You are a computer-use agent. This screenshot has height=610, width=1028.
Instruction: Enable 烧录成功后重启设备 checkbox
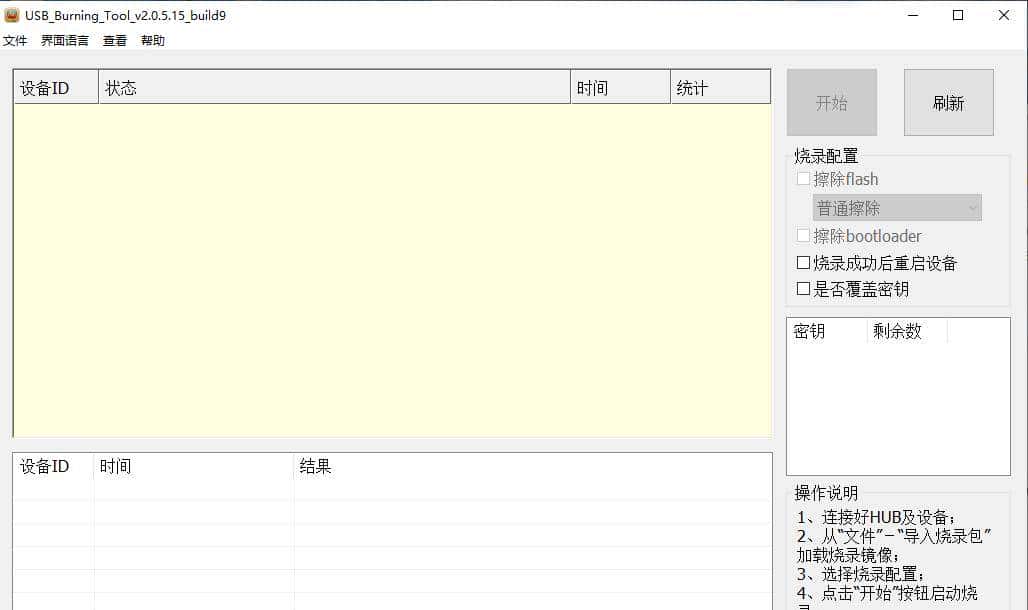coord(803,263)
